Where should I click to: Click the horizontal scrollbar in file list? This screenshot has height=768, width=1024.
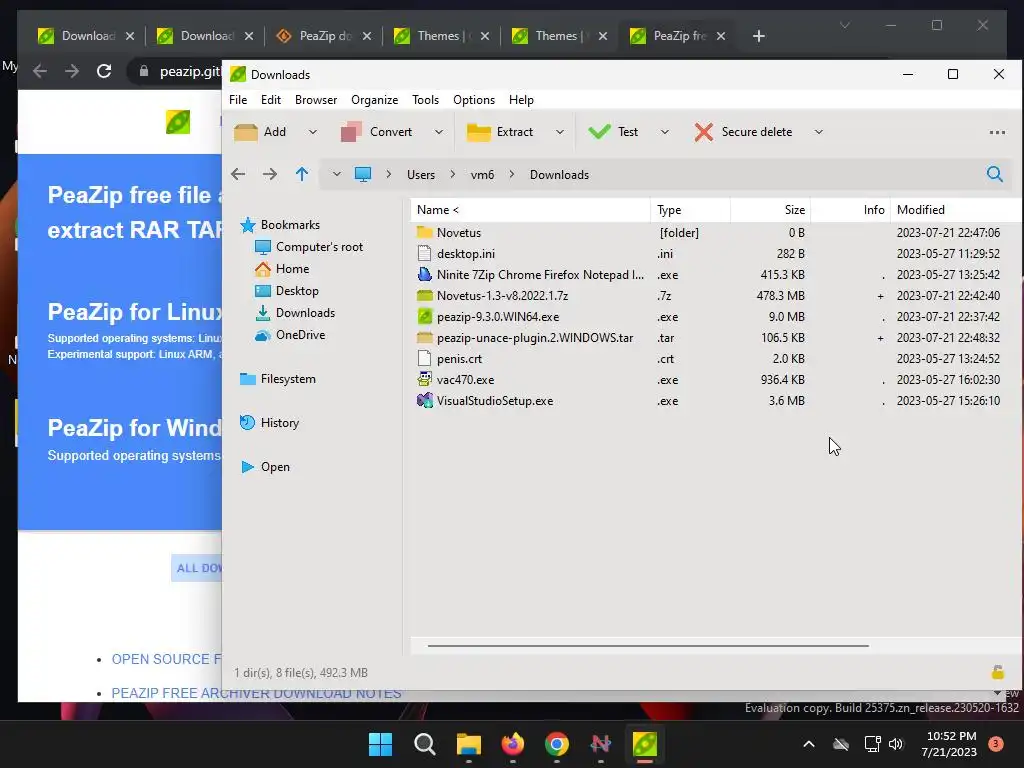[648, 646]
